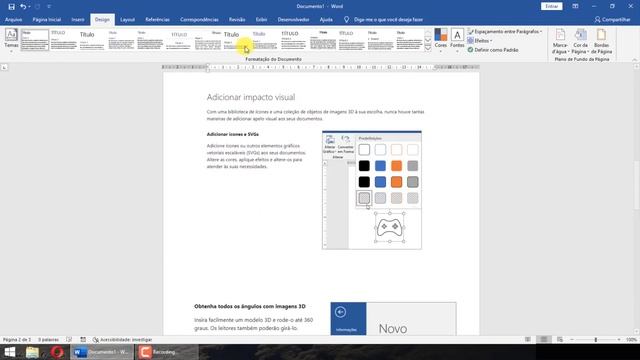The height and width of the screenshot is (360, 640).
Task: Click the zoom slider handle
Action: coord(596,340)
